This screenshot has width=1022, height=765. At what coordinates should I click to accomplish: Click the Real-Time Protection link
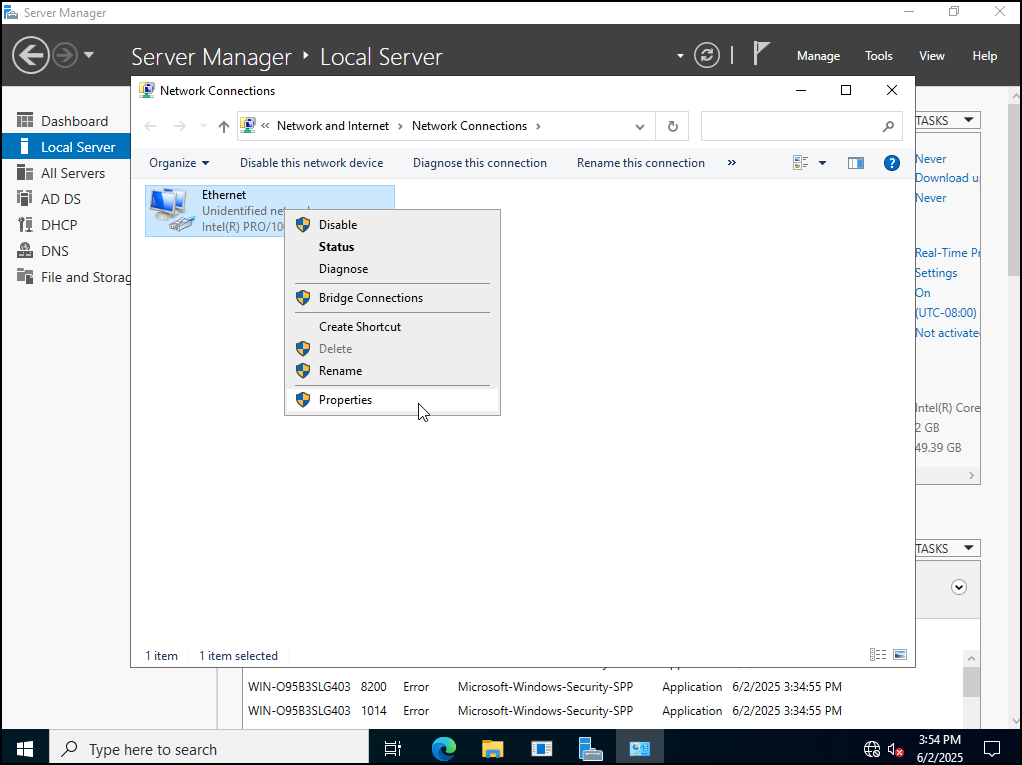click(947, 253)
